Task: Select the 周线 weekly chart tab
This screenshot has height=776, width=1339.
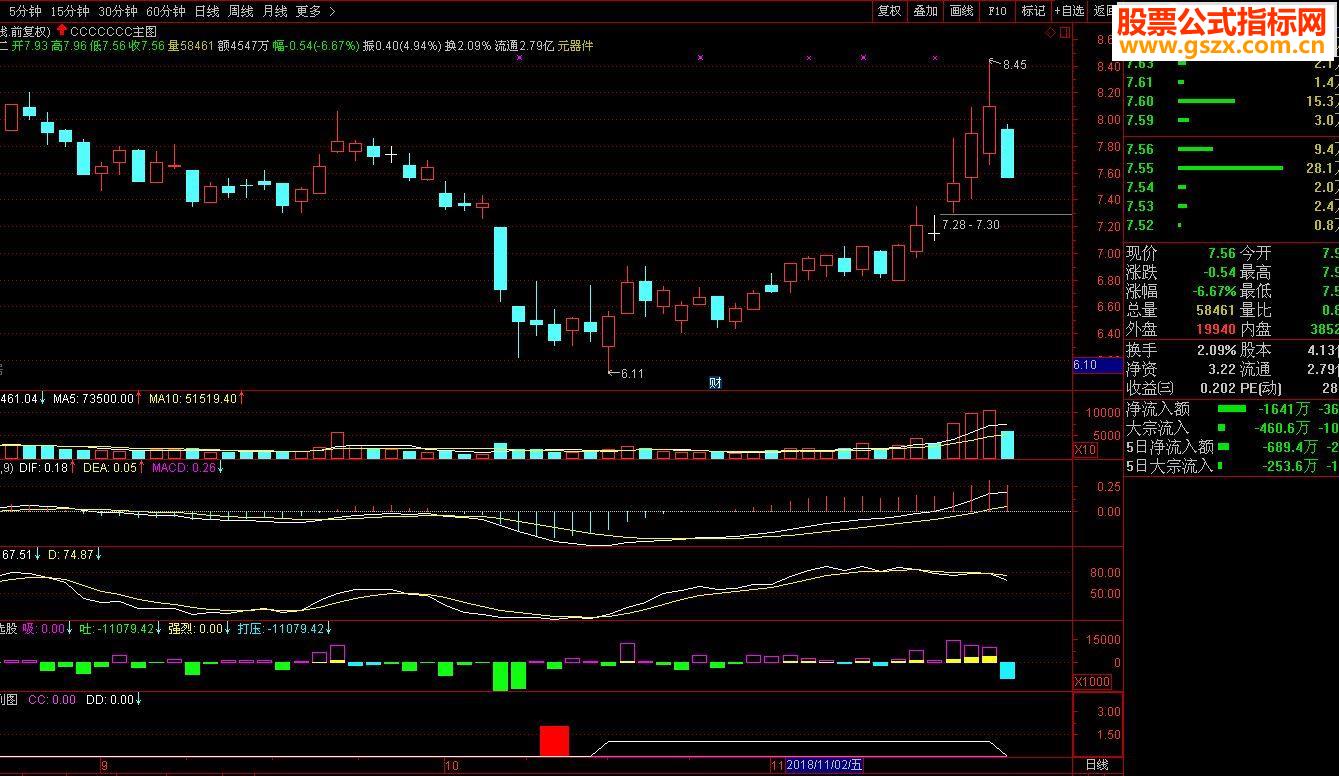Action: pyautogui.click(x=241, y=11)
